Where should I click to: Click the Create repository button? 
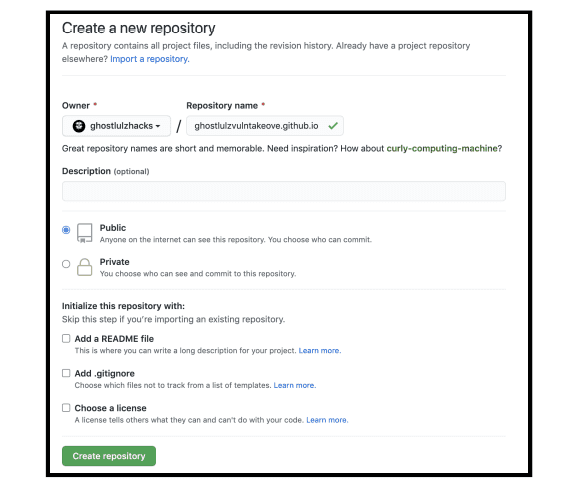pos(109,456)
